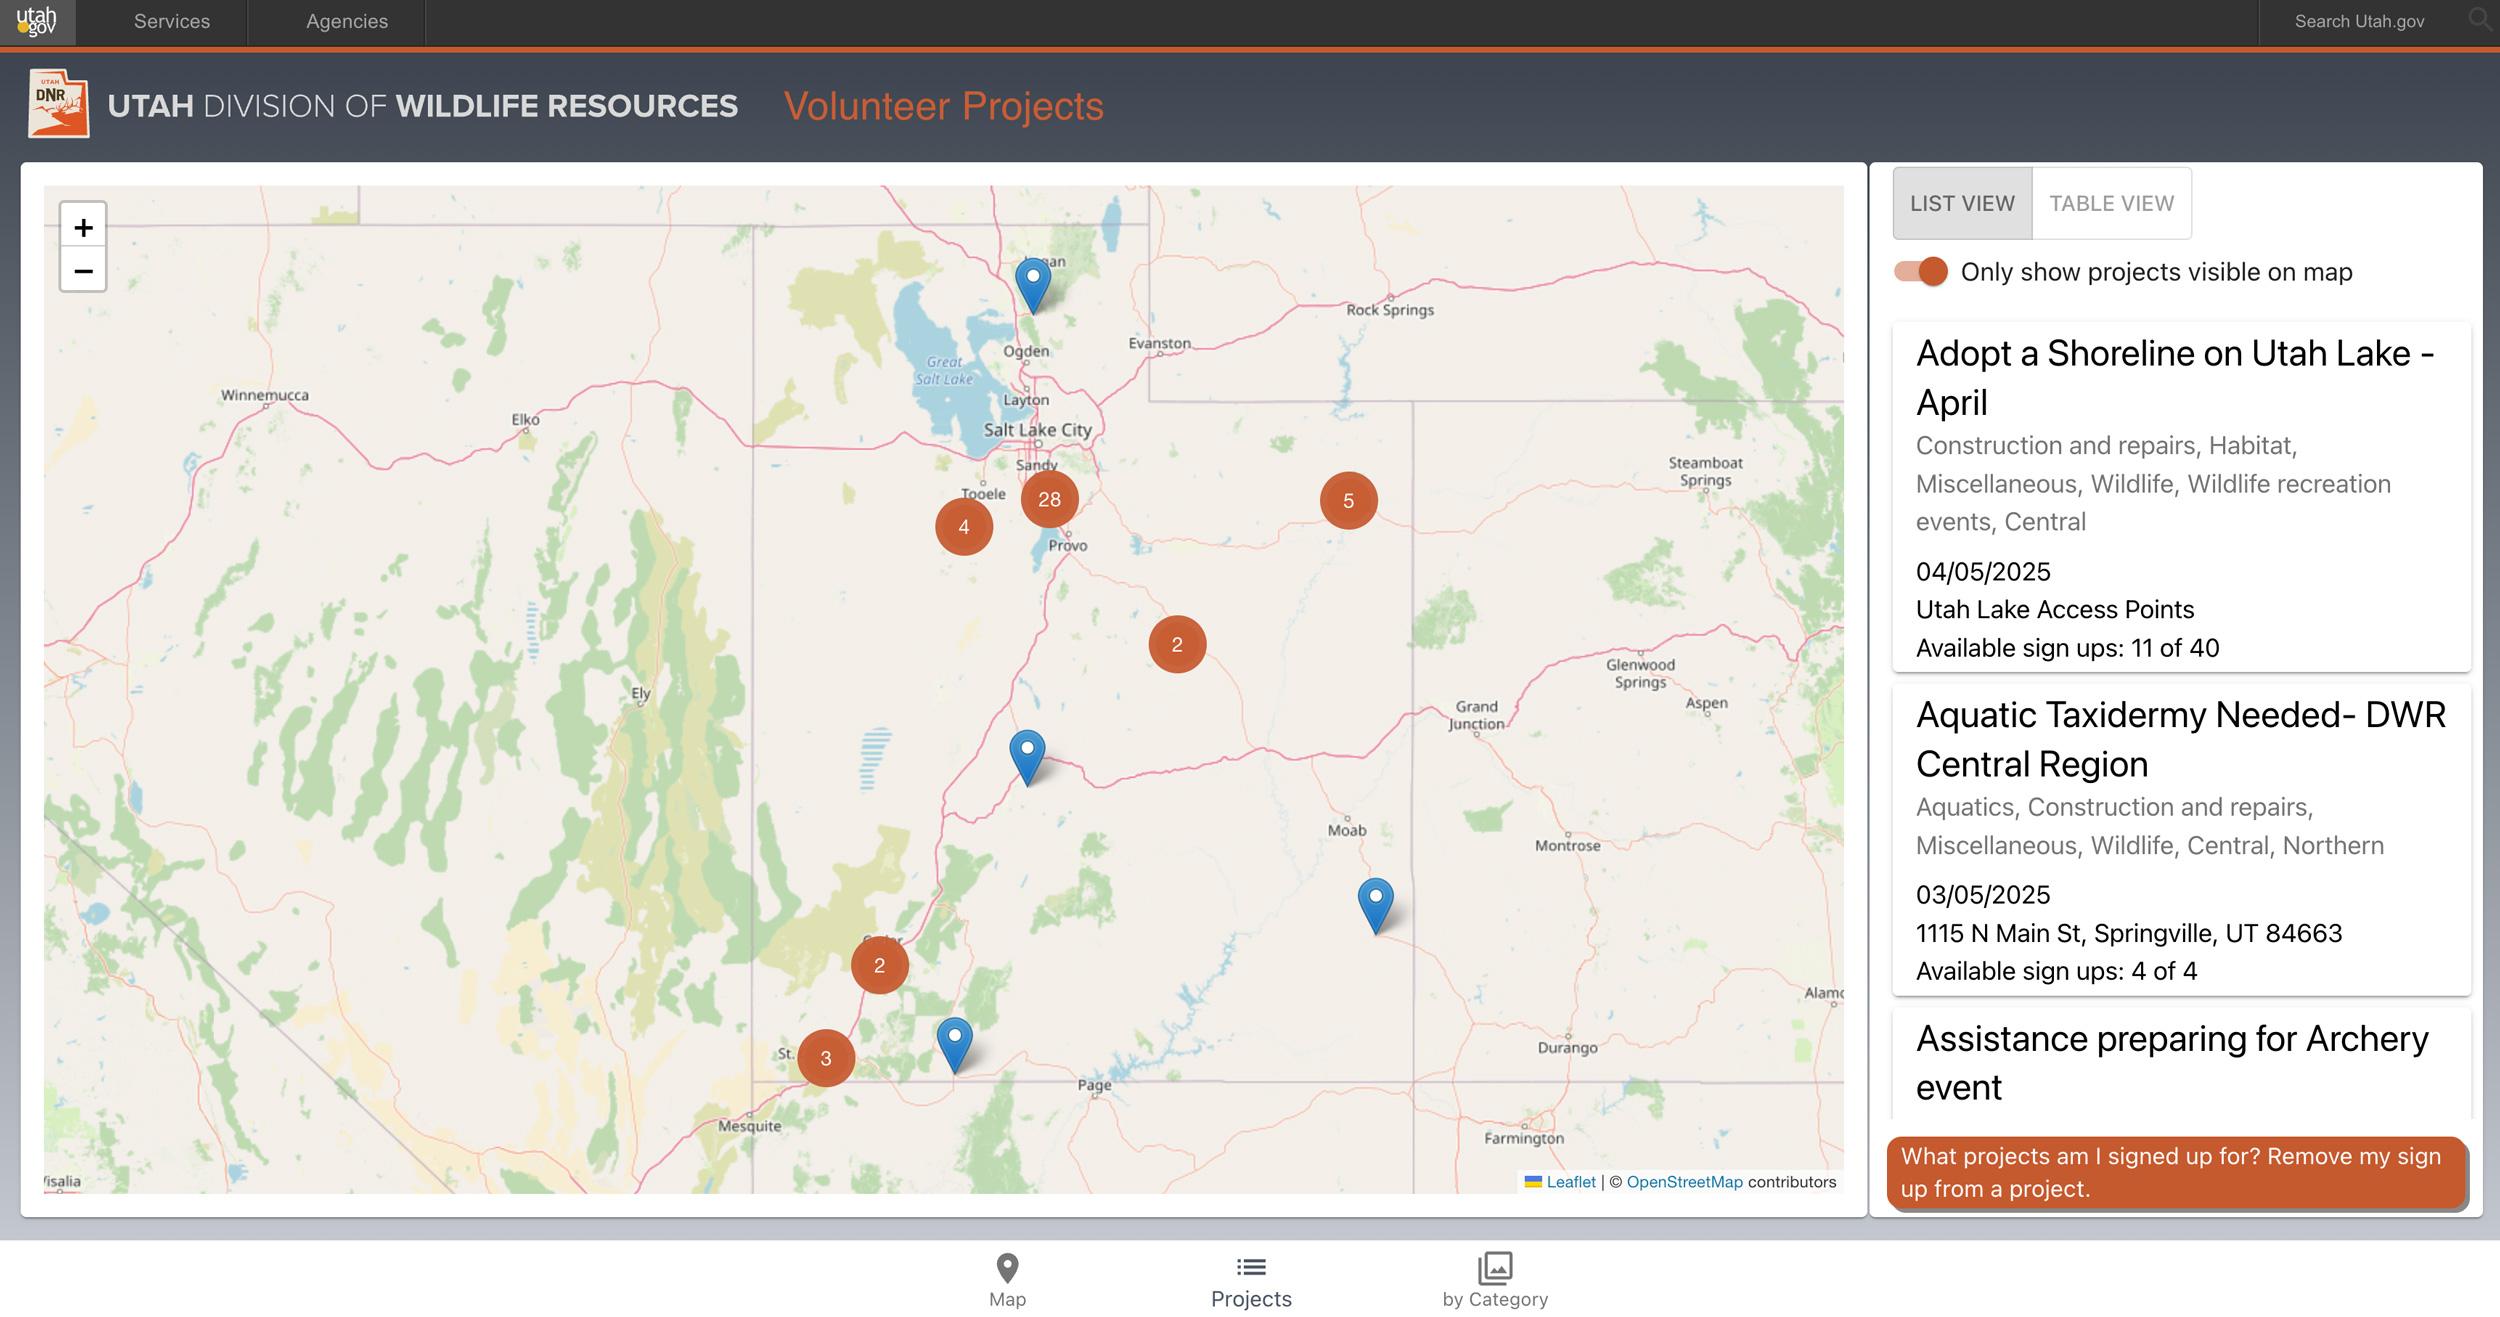
Task: Expand the cluster labeled 28 near Salt Lake
Action: tap(1050, 499)
